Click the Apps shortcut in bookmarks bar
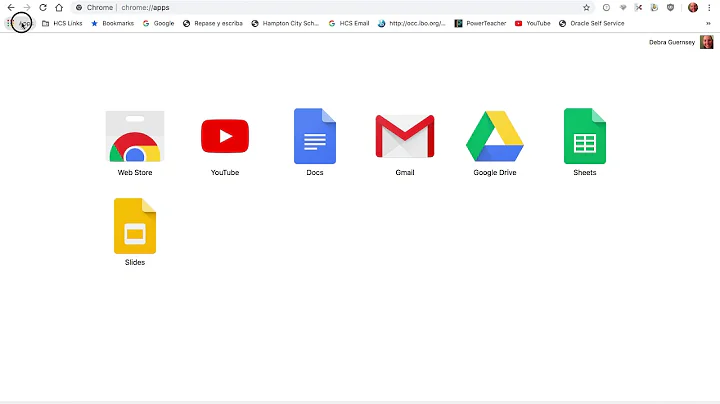 point(20,23)
